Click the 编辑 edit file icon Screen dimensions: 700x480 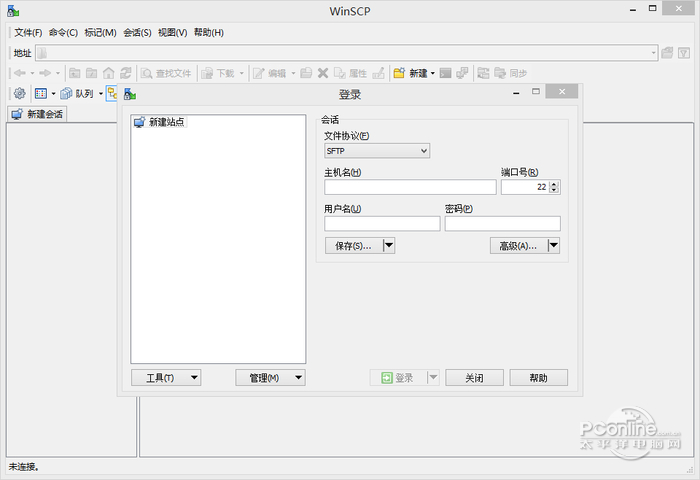[258, 73]
